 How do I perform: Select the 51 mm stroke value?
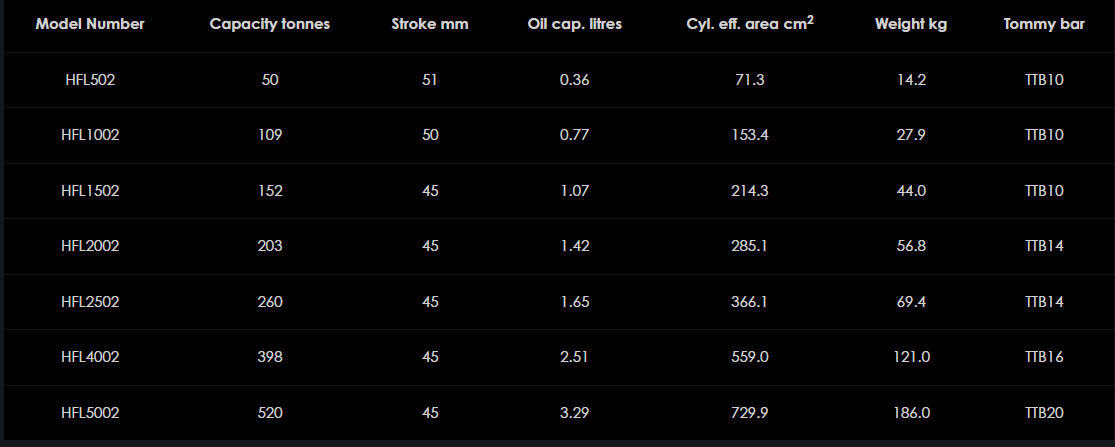pyautogui.click(x=430, y=80)
